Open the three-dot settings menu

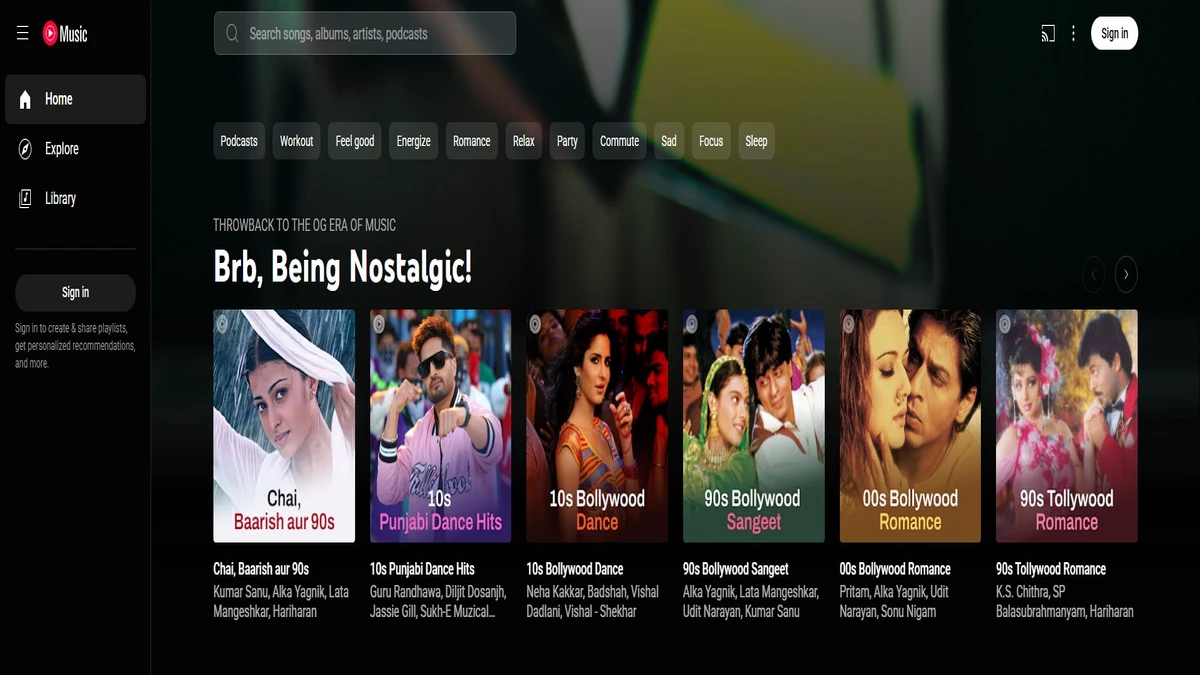pos(1073,34)
